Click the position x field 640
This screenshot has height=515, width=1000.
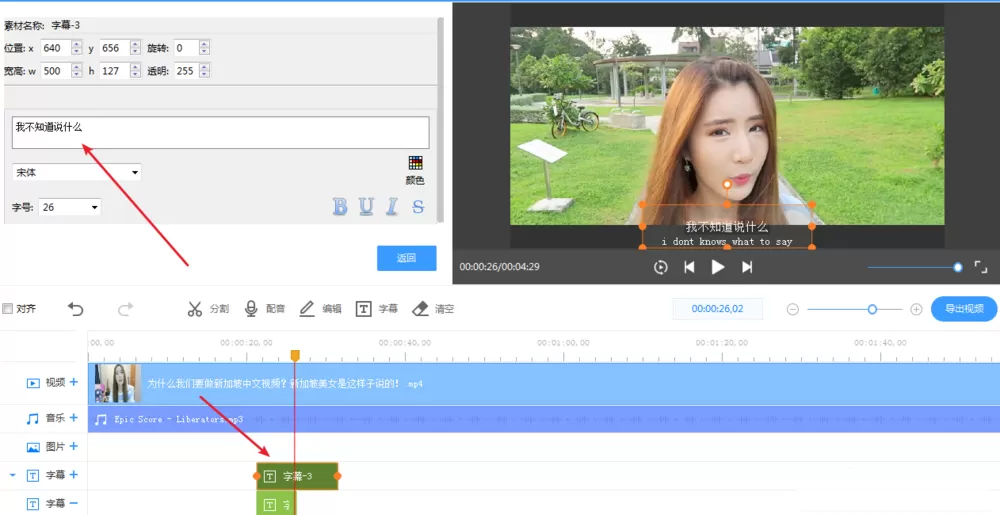tap(55, 48)
